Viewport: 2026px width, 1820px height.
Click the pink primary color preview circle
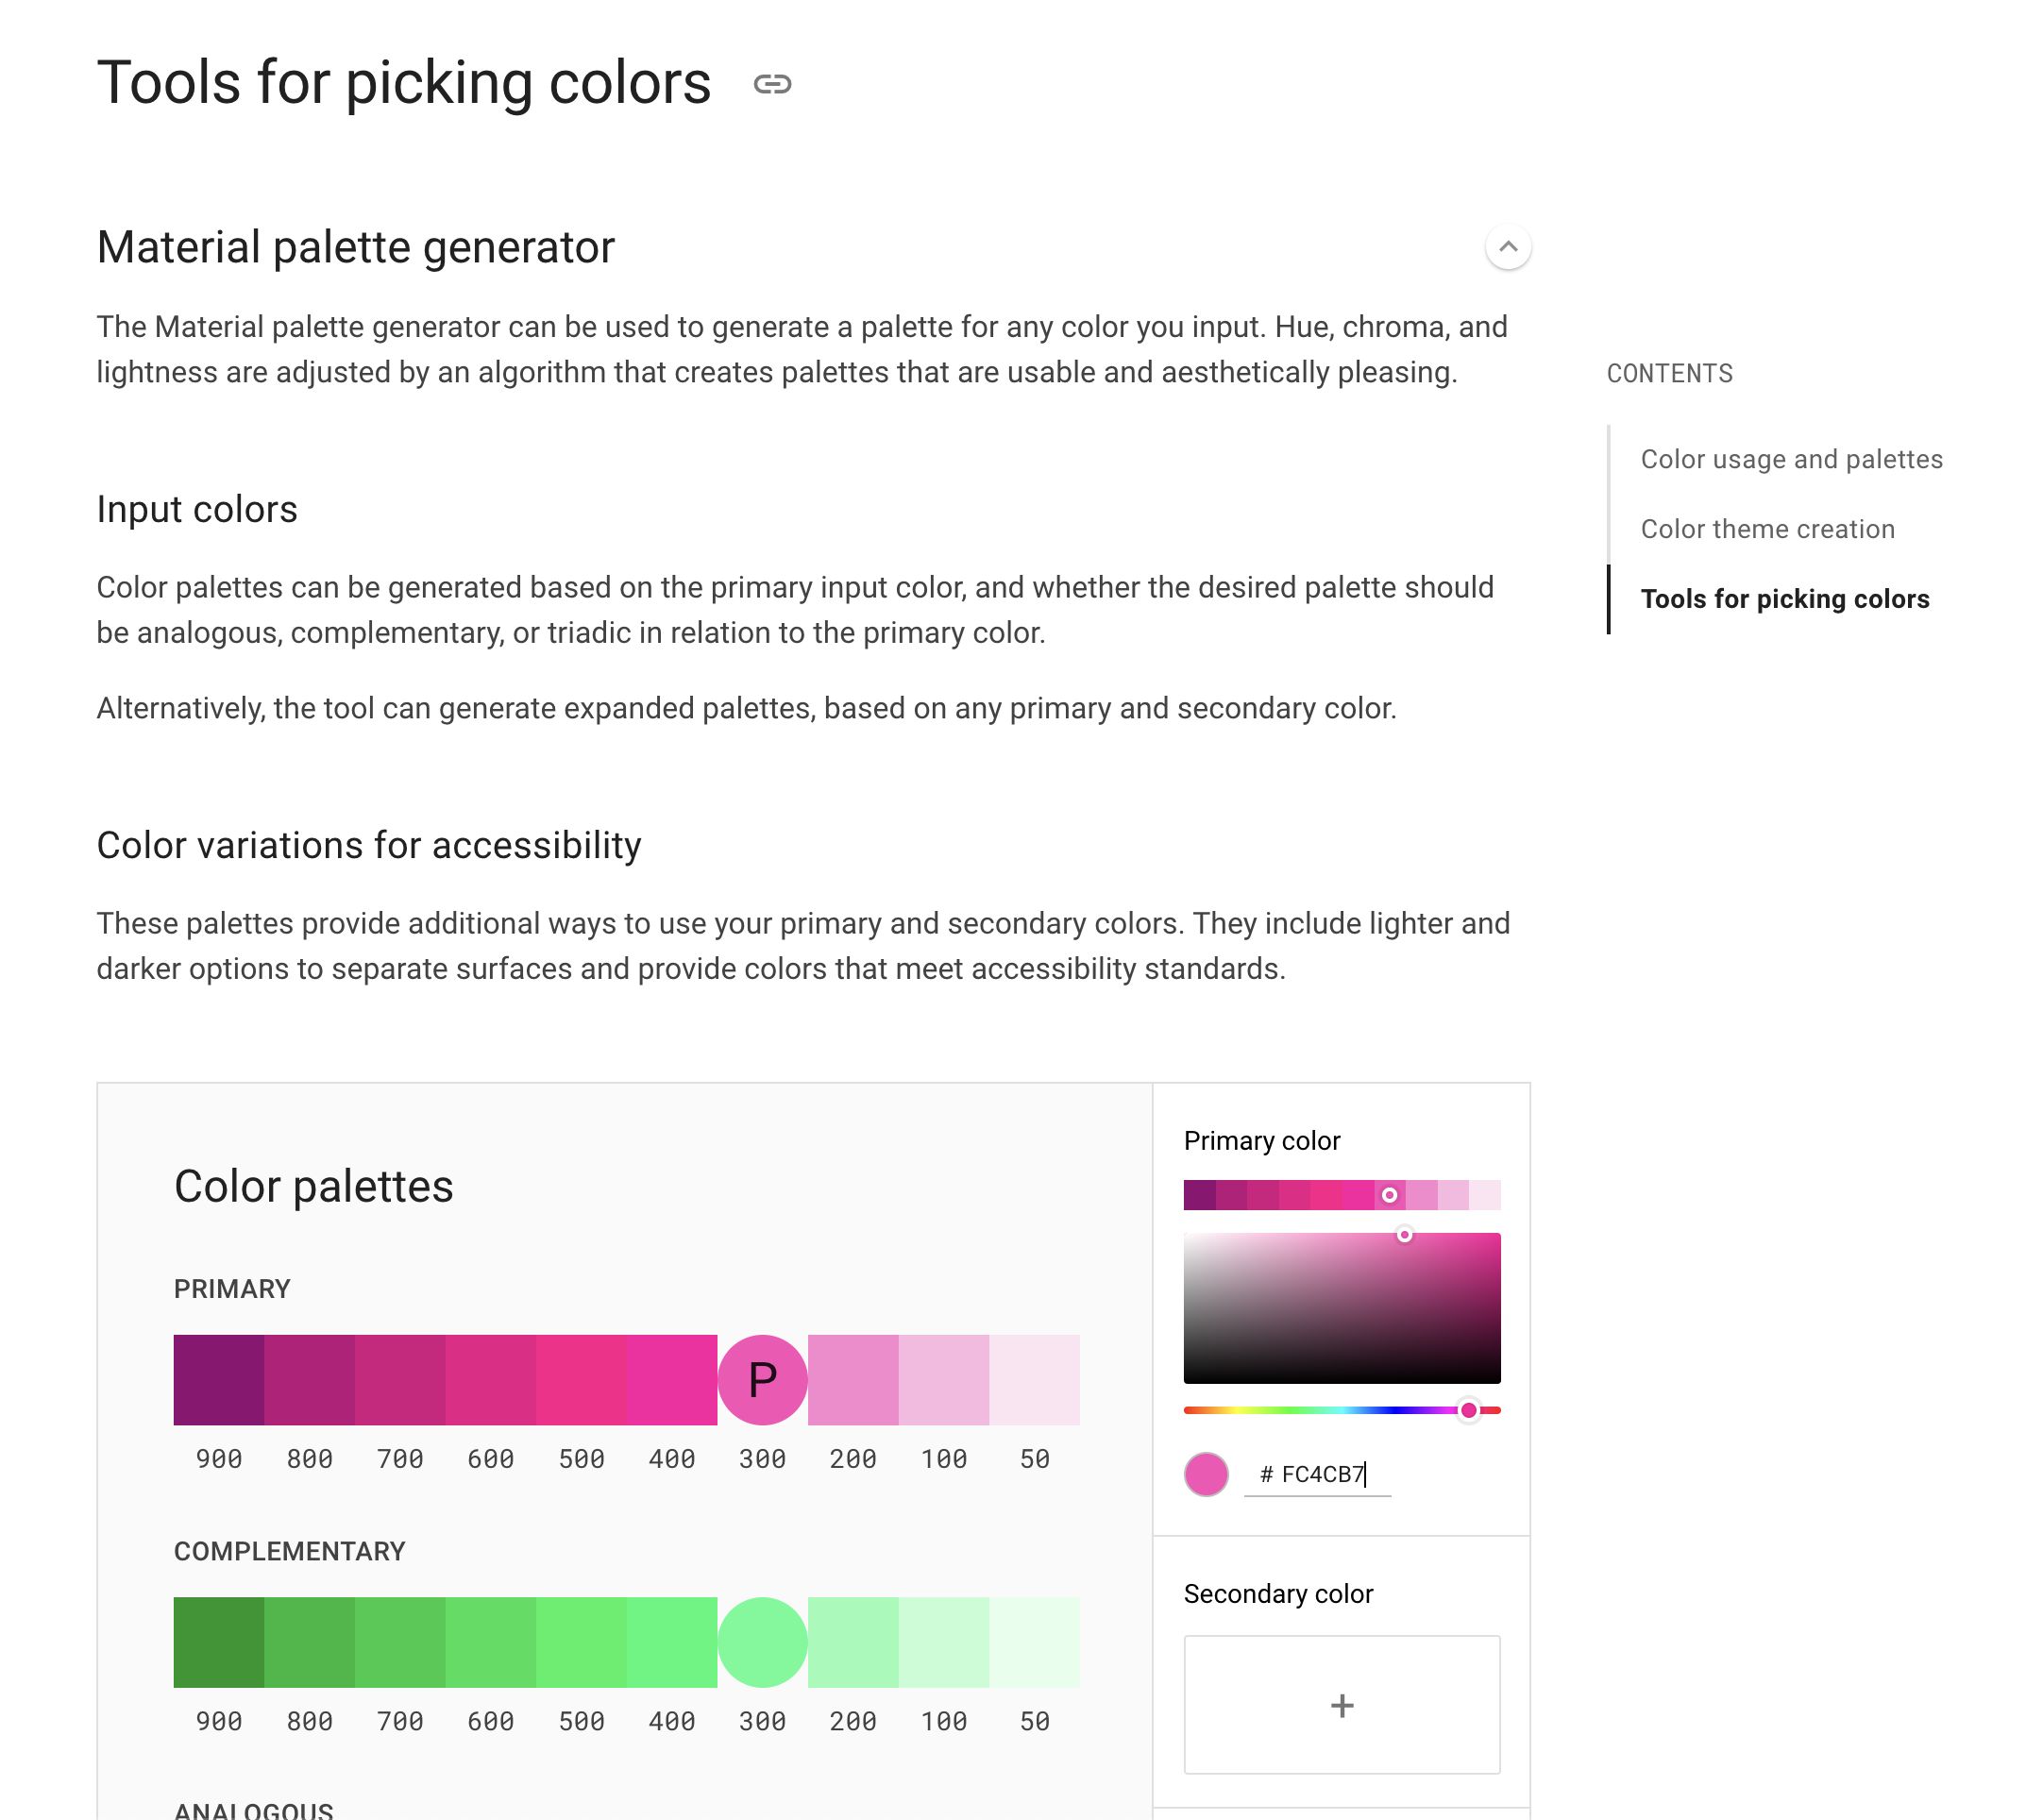point(1206,1474)
